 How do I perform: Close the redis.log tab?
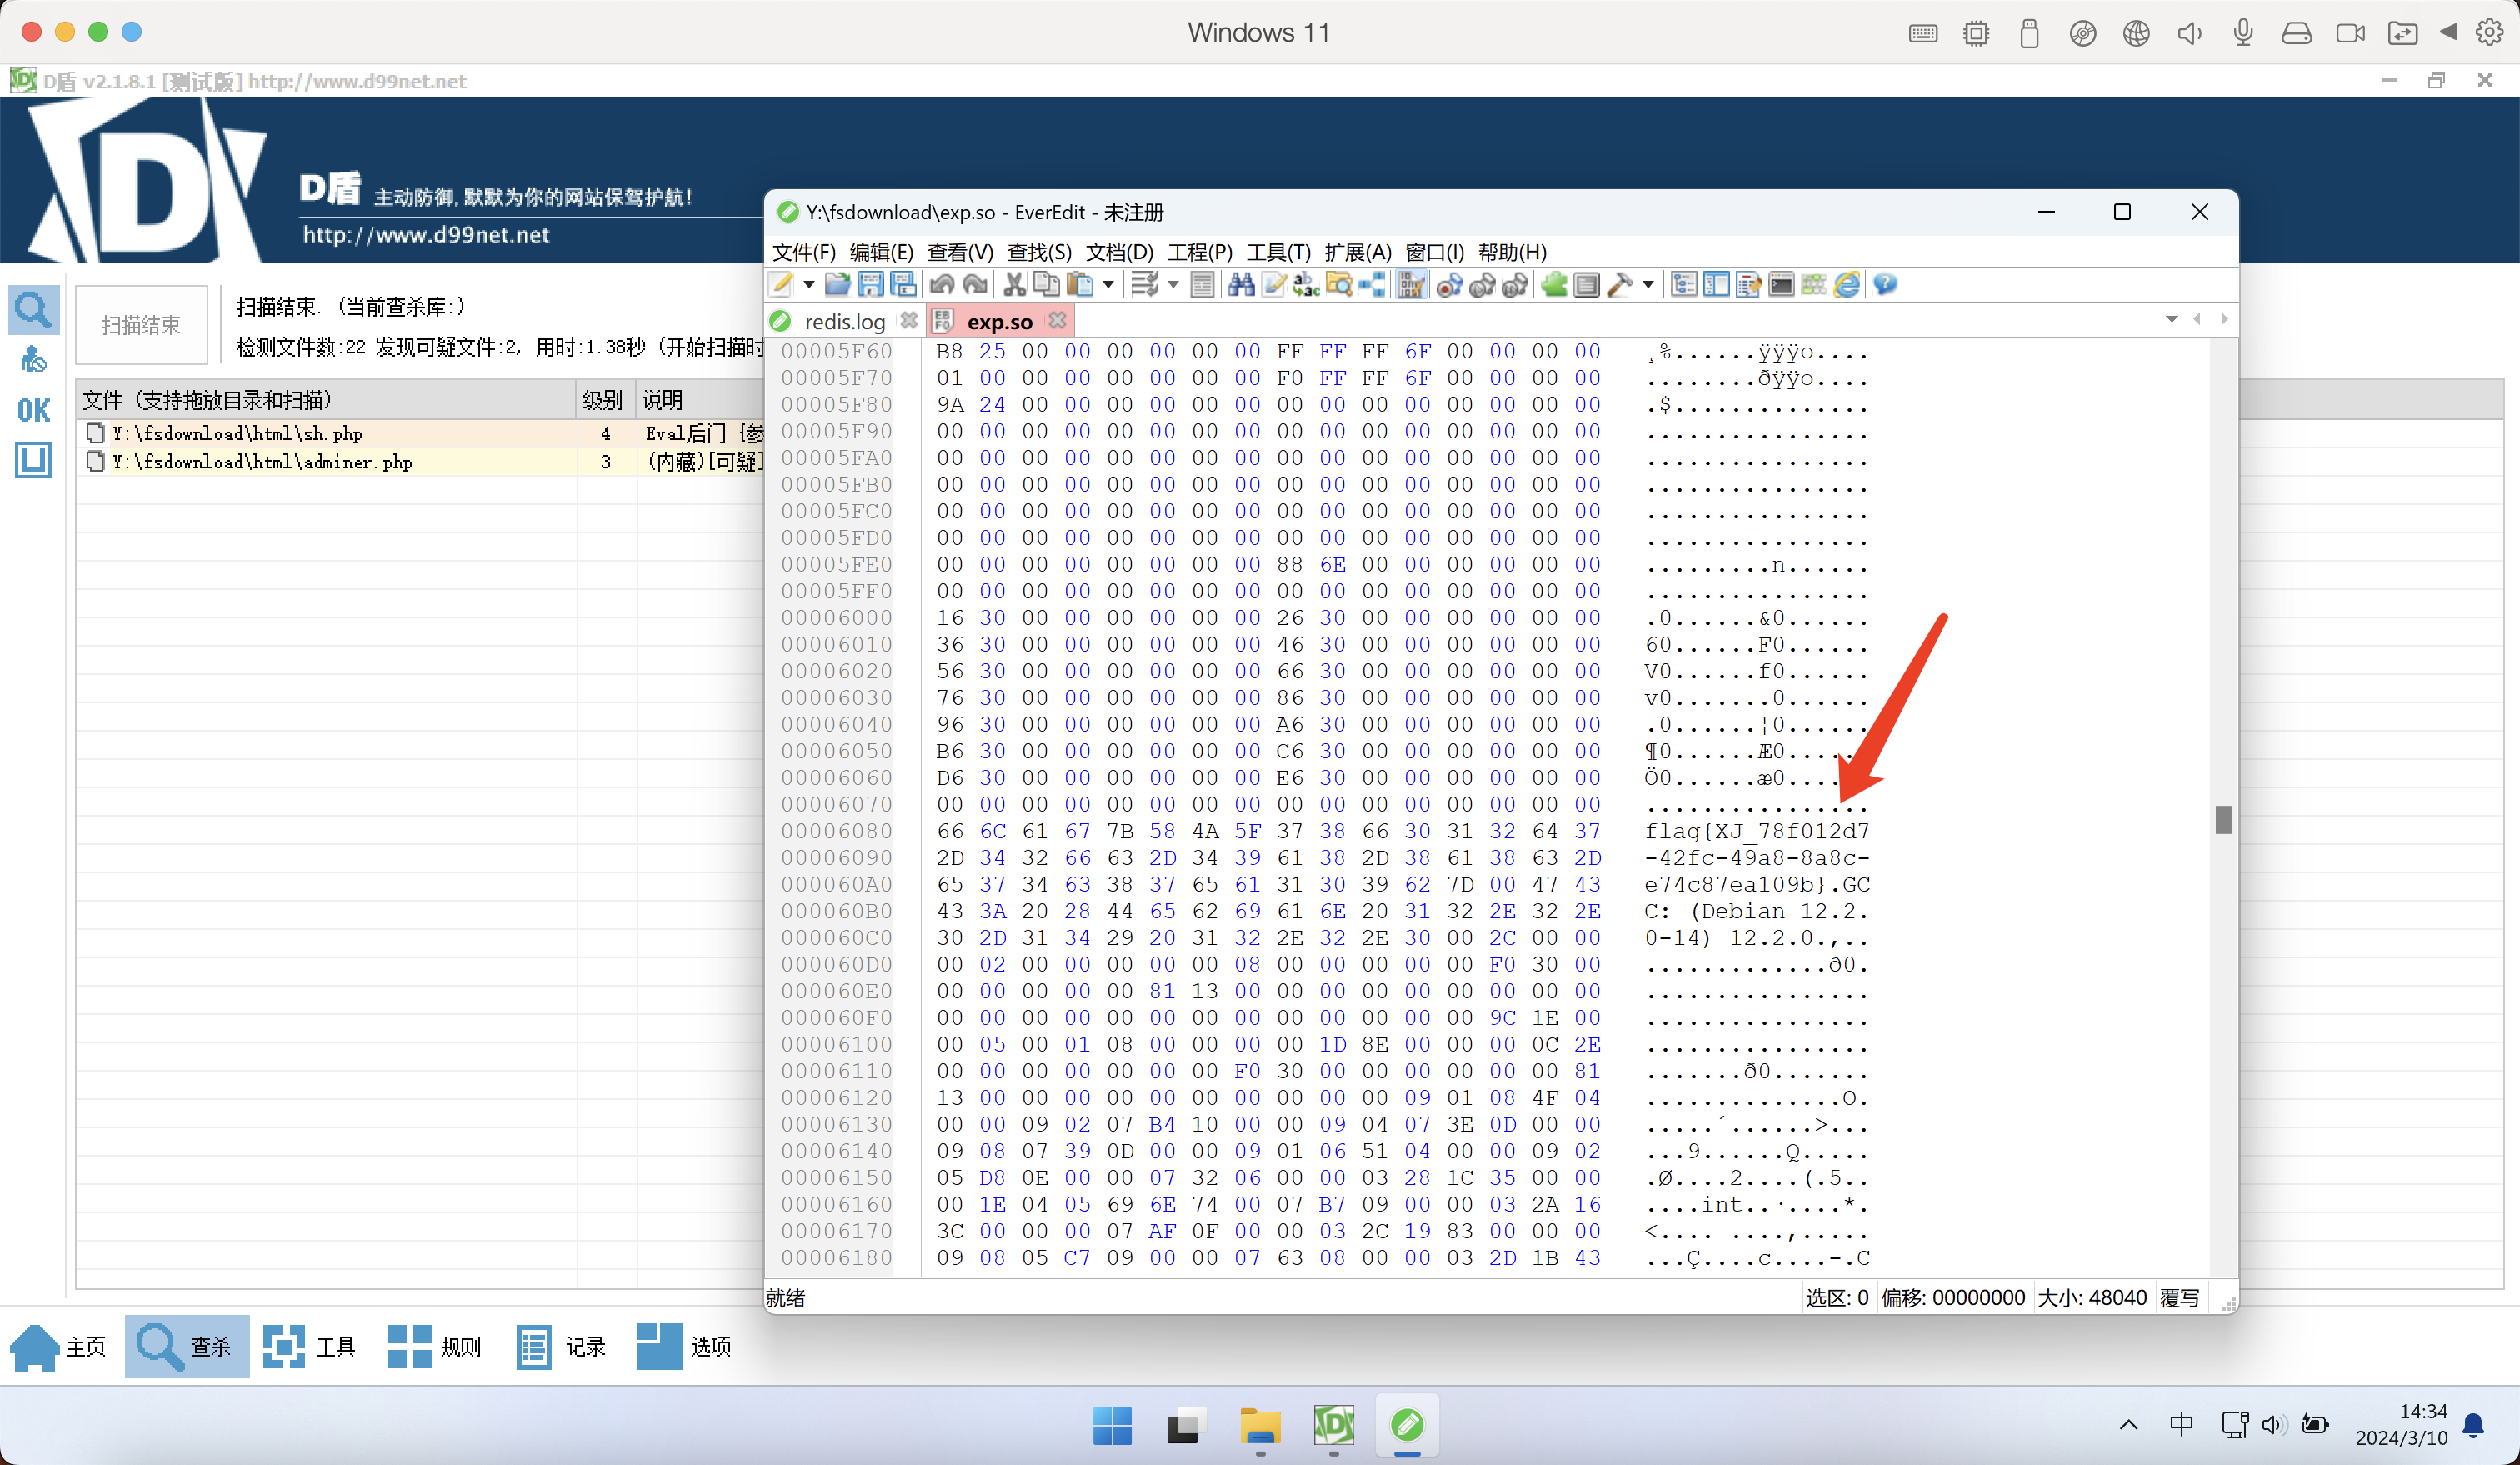909,320
